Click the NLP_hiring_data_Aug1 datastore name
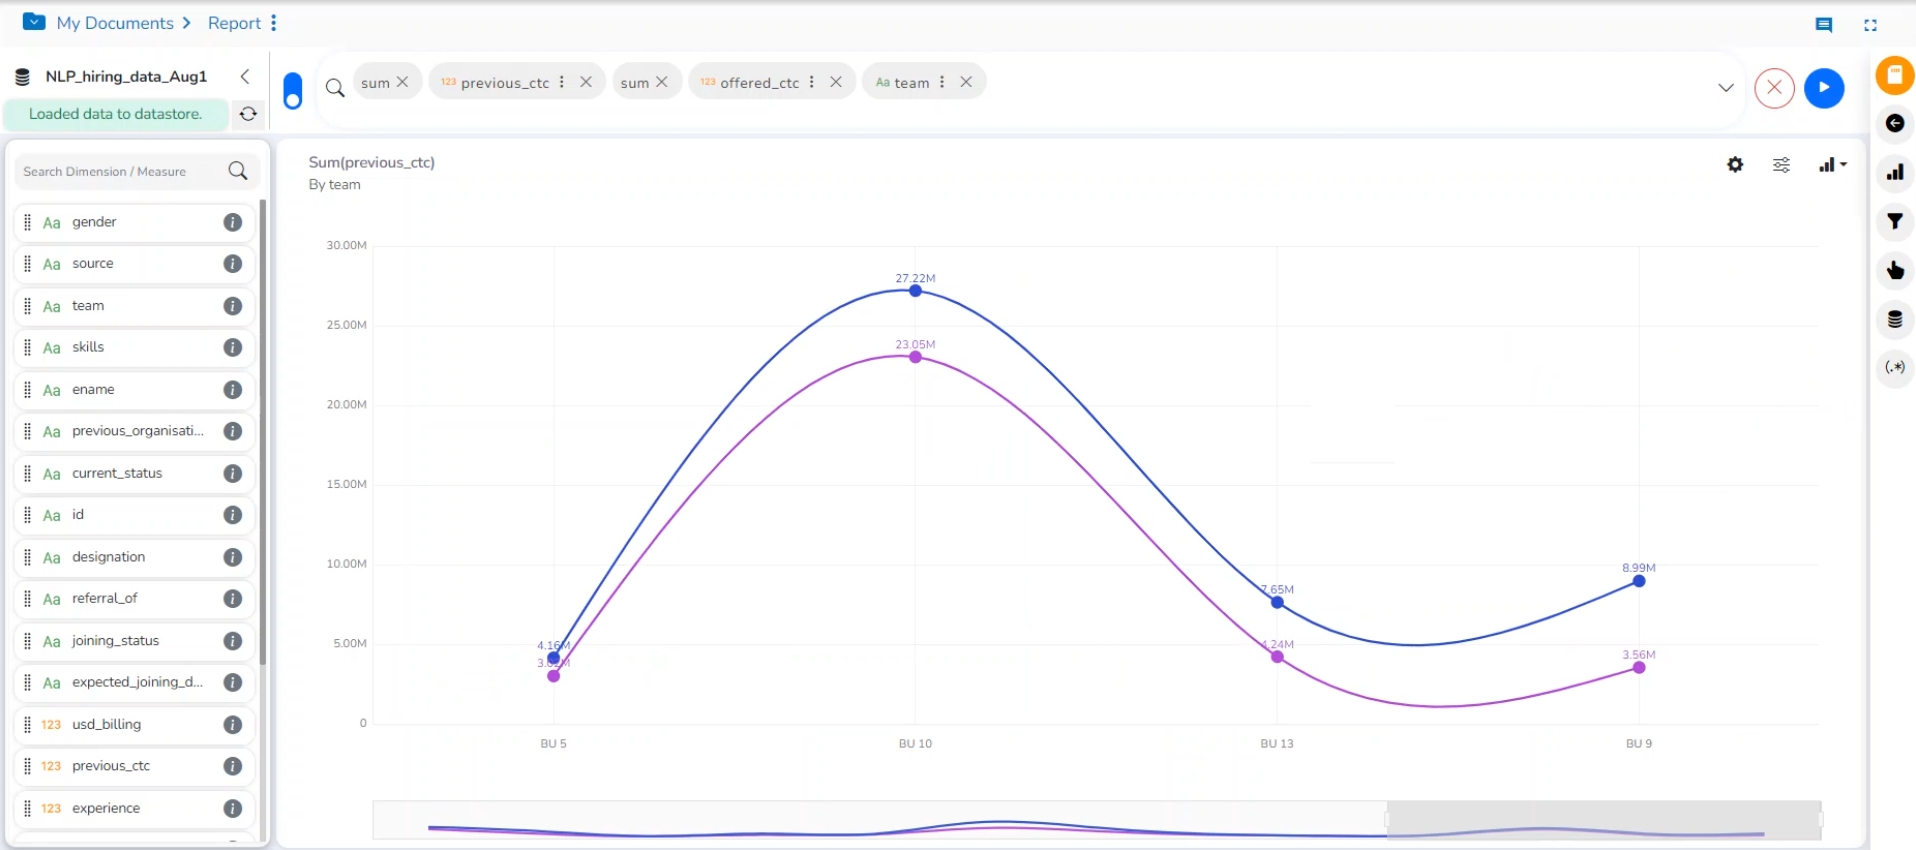The width and height of the screenshot is (1916, 850). (126, 76)
